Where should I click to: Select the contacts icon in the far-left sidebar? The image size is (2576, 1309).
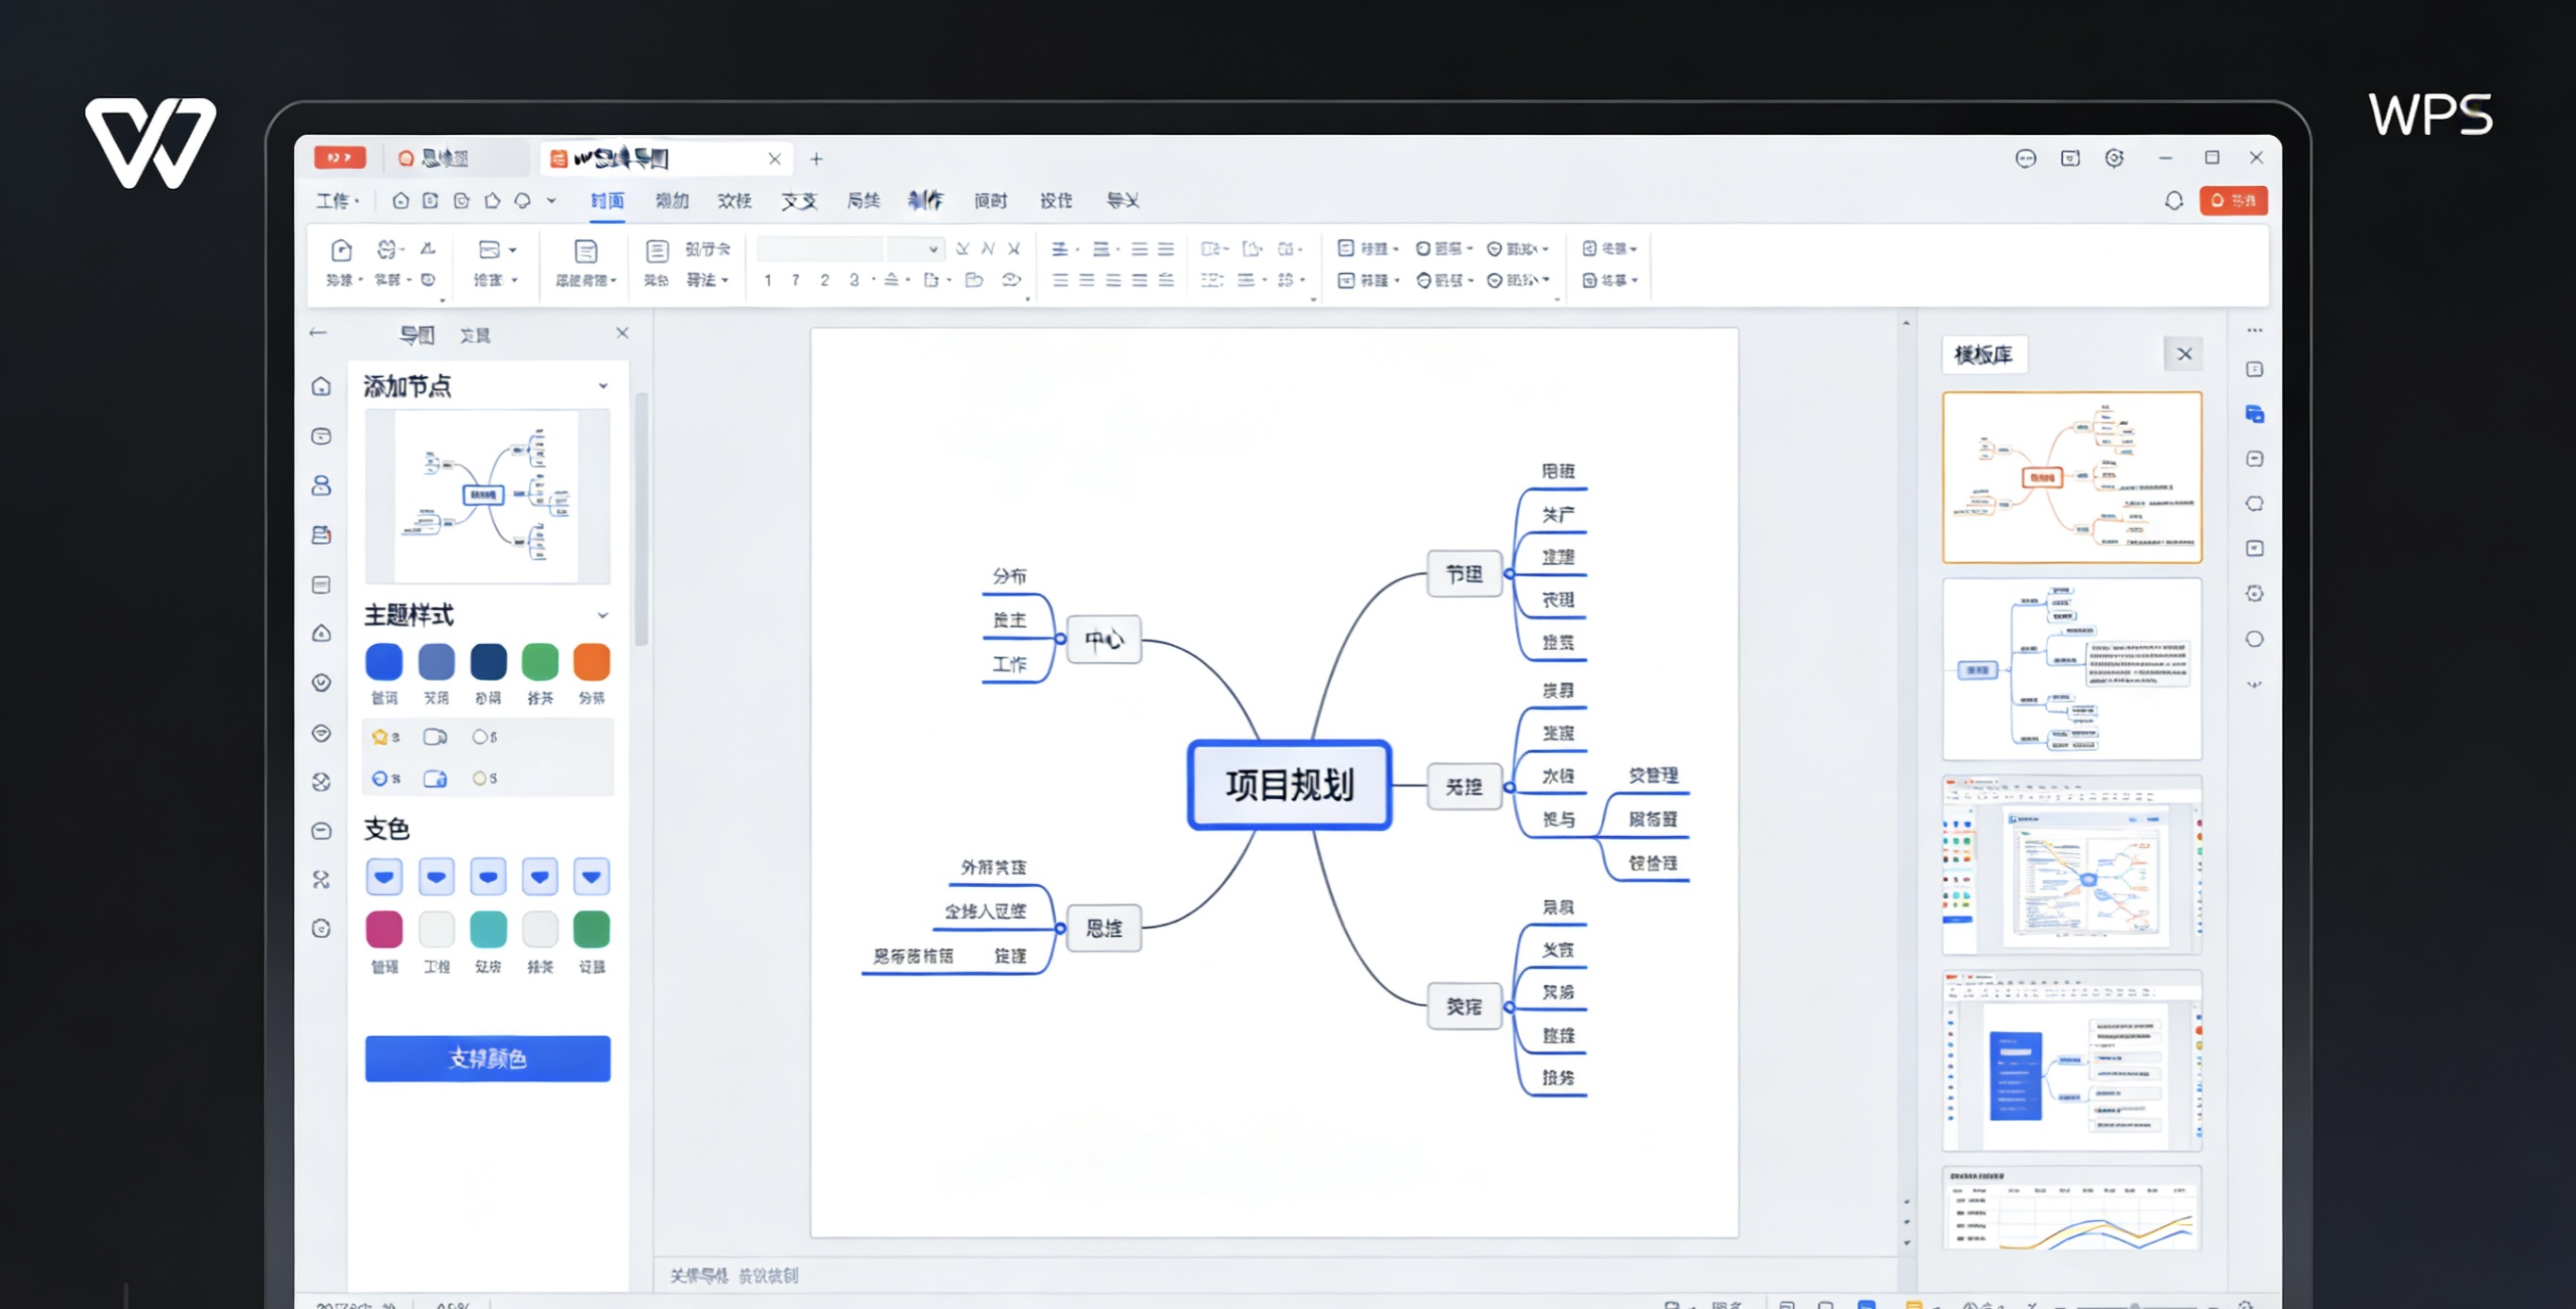[321, 485]
